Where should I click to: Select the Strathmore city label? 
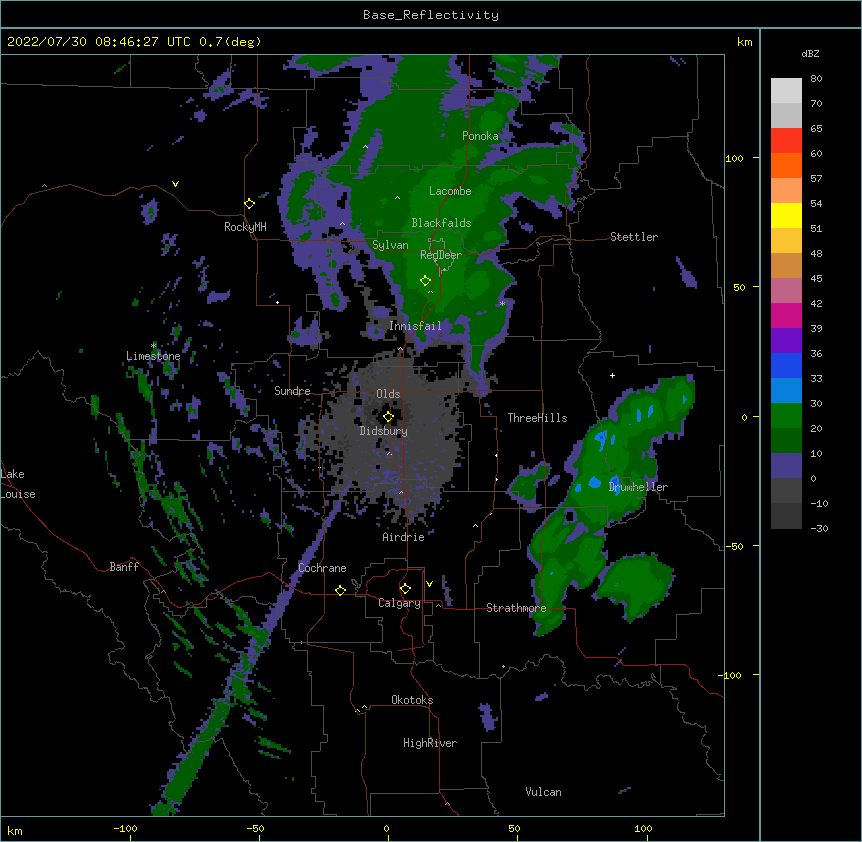(516, 608)
